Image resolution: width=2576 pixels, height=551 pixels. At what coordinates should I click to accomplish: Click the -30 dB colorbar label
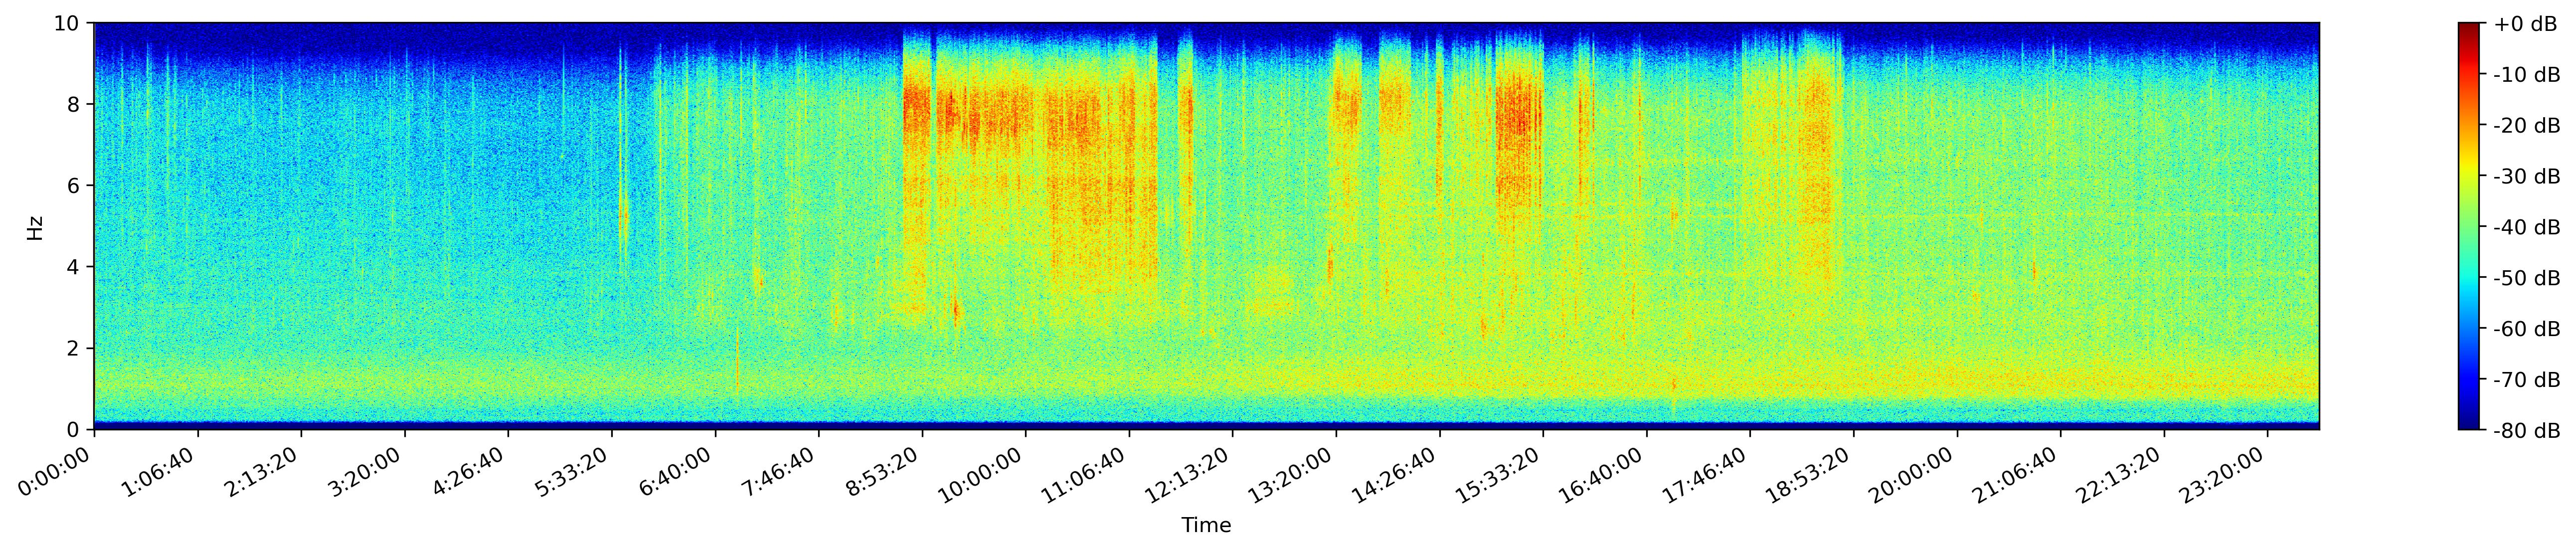[2527, 177]
